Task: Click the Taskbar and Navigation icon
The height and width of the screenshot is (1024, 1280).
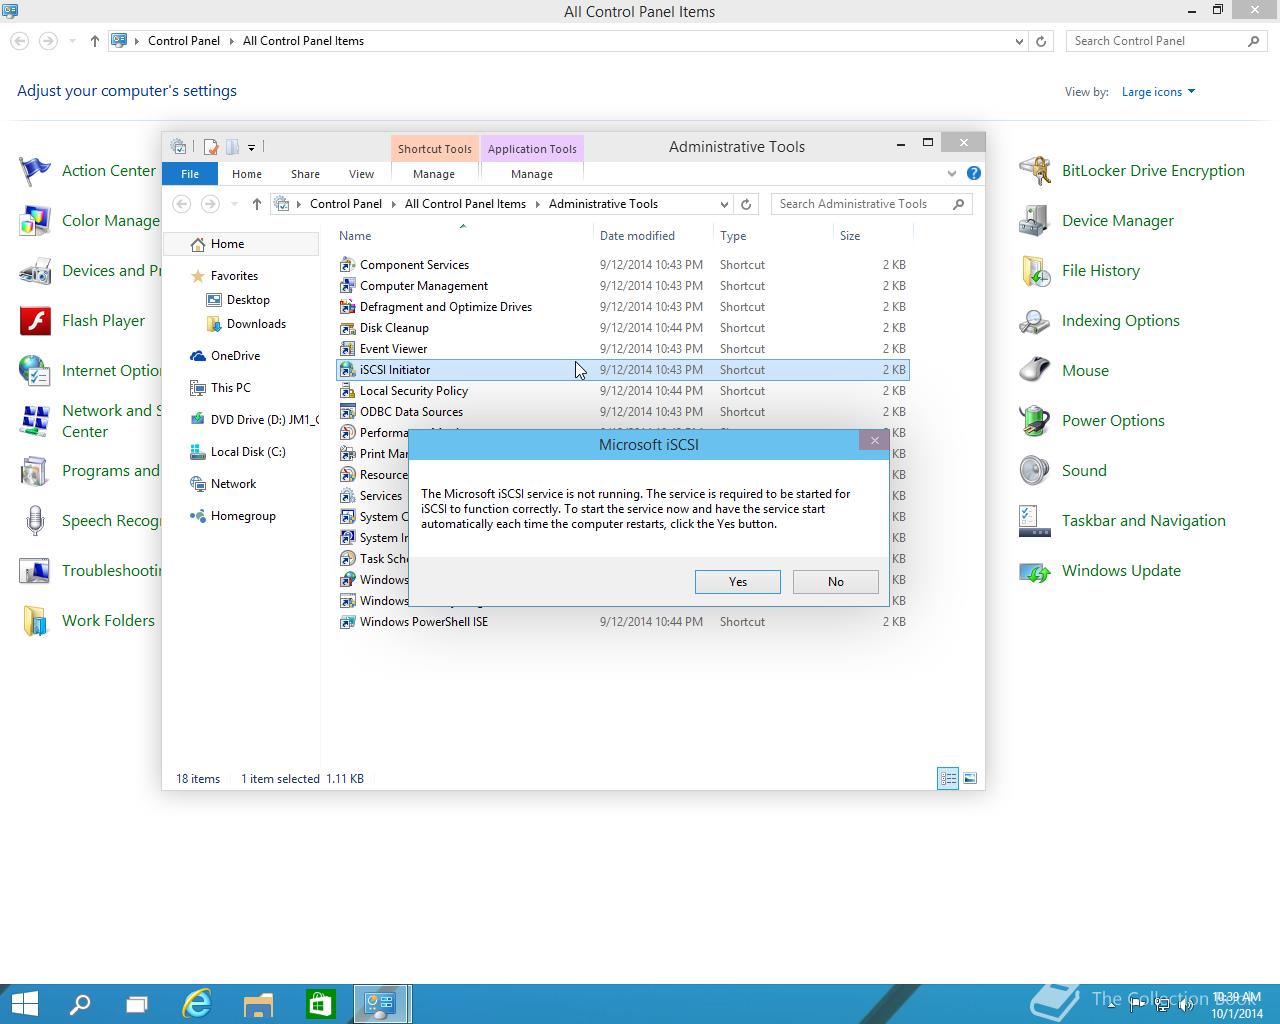Action: [x=1034, y=521]
